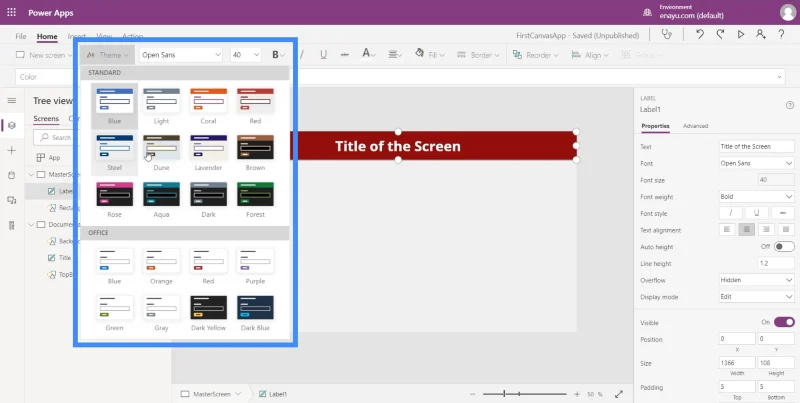This screenshot has height=403, width=800.
Task: Select the Properties tab
Action: pos(656,125)
